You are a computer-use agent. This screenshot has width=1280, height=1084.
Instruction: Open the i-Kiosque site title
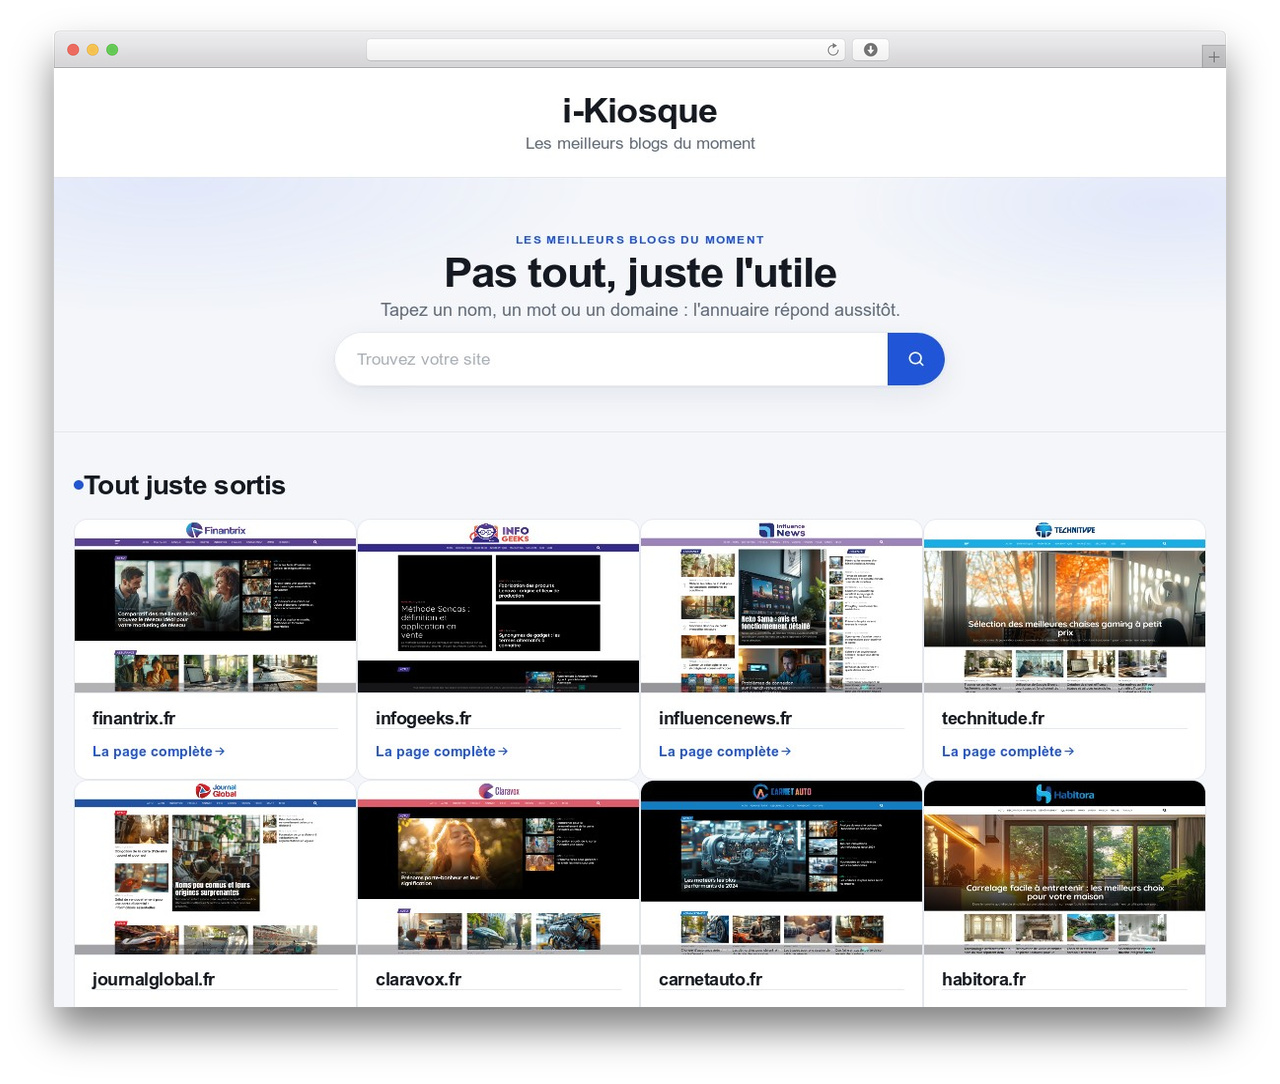(640, 111)
